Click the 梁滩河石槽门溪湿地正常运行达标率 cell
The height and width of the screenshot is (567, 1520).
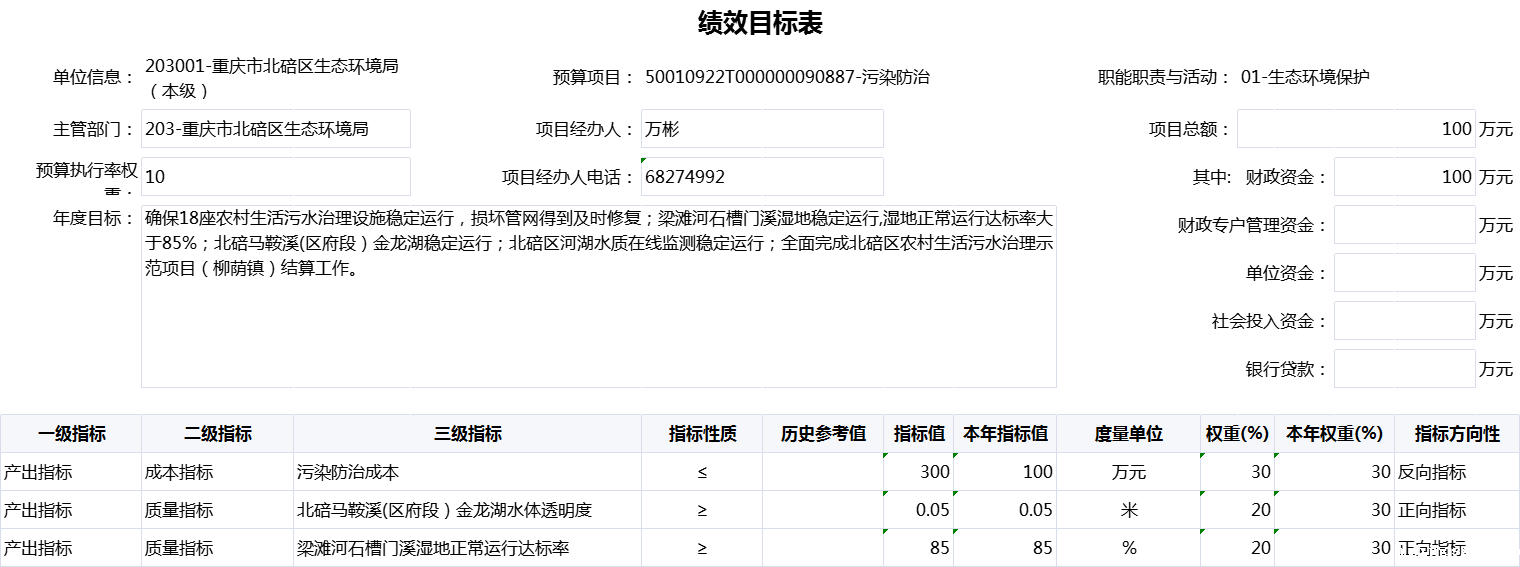pos(467,548)
